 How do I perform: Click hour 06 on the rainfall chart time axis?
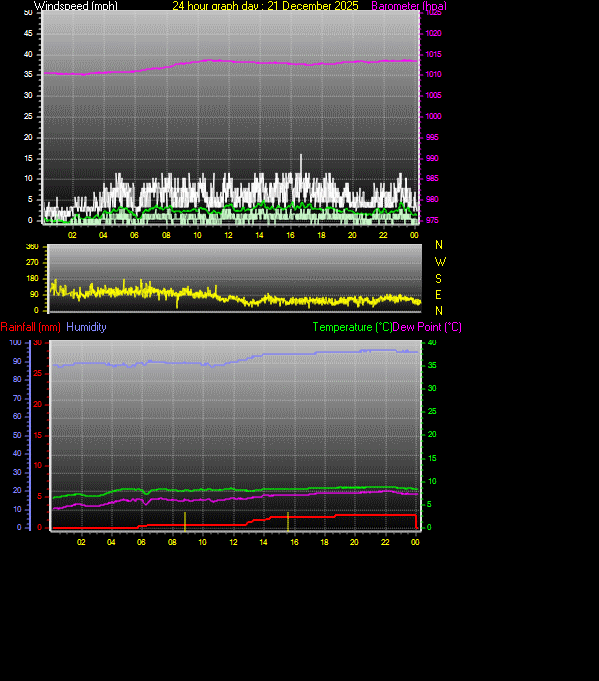[x=141, y=542]
